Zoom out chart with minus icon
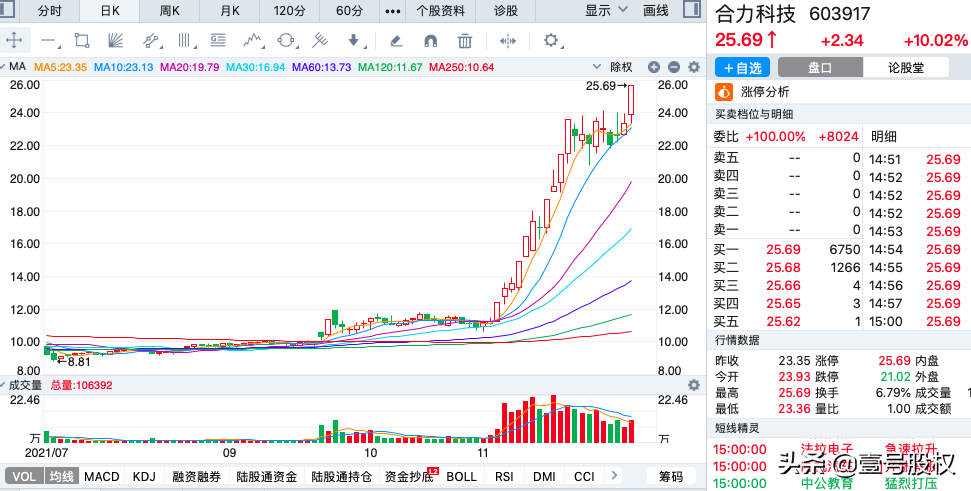This screenshot has width=971, height=491. [674, 67]
